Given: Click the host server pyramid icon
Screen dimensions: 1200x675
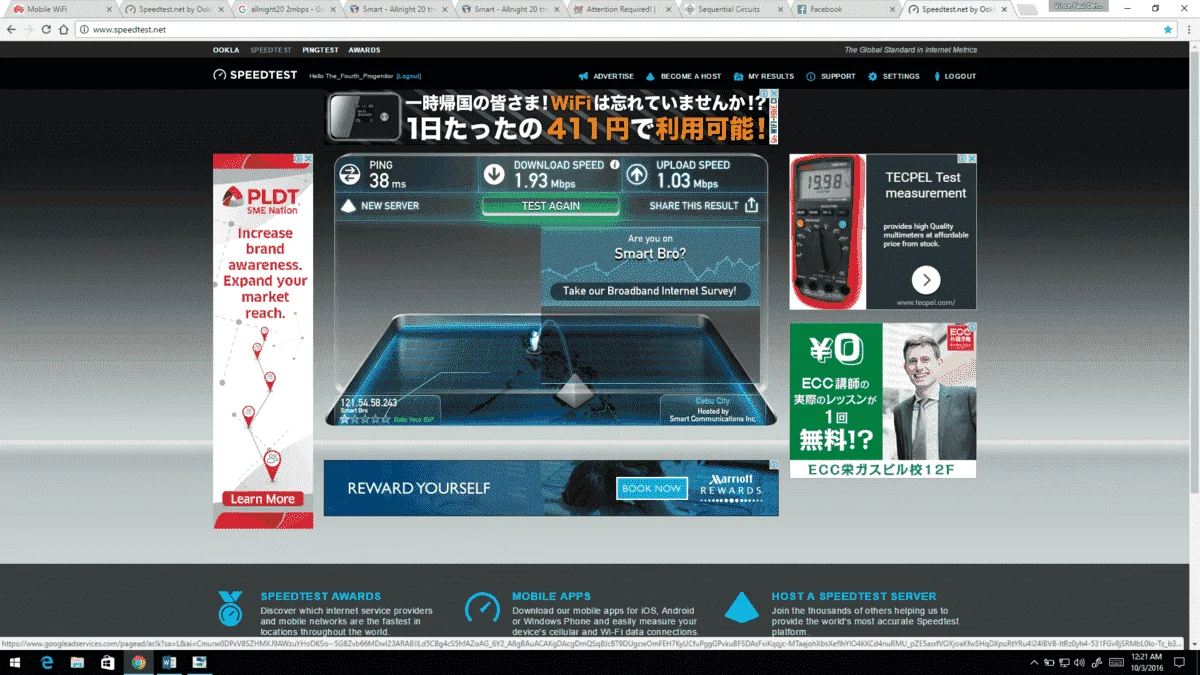Looking at the screenshot, I should (741, 607).
